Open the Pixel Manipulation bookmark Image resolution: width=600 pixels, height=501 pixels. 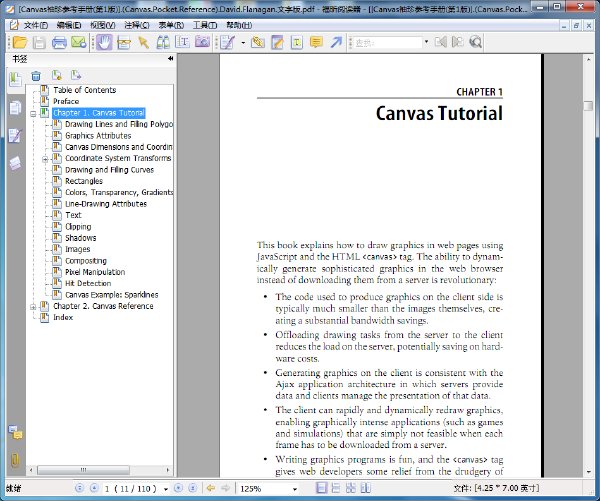95,272
